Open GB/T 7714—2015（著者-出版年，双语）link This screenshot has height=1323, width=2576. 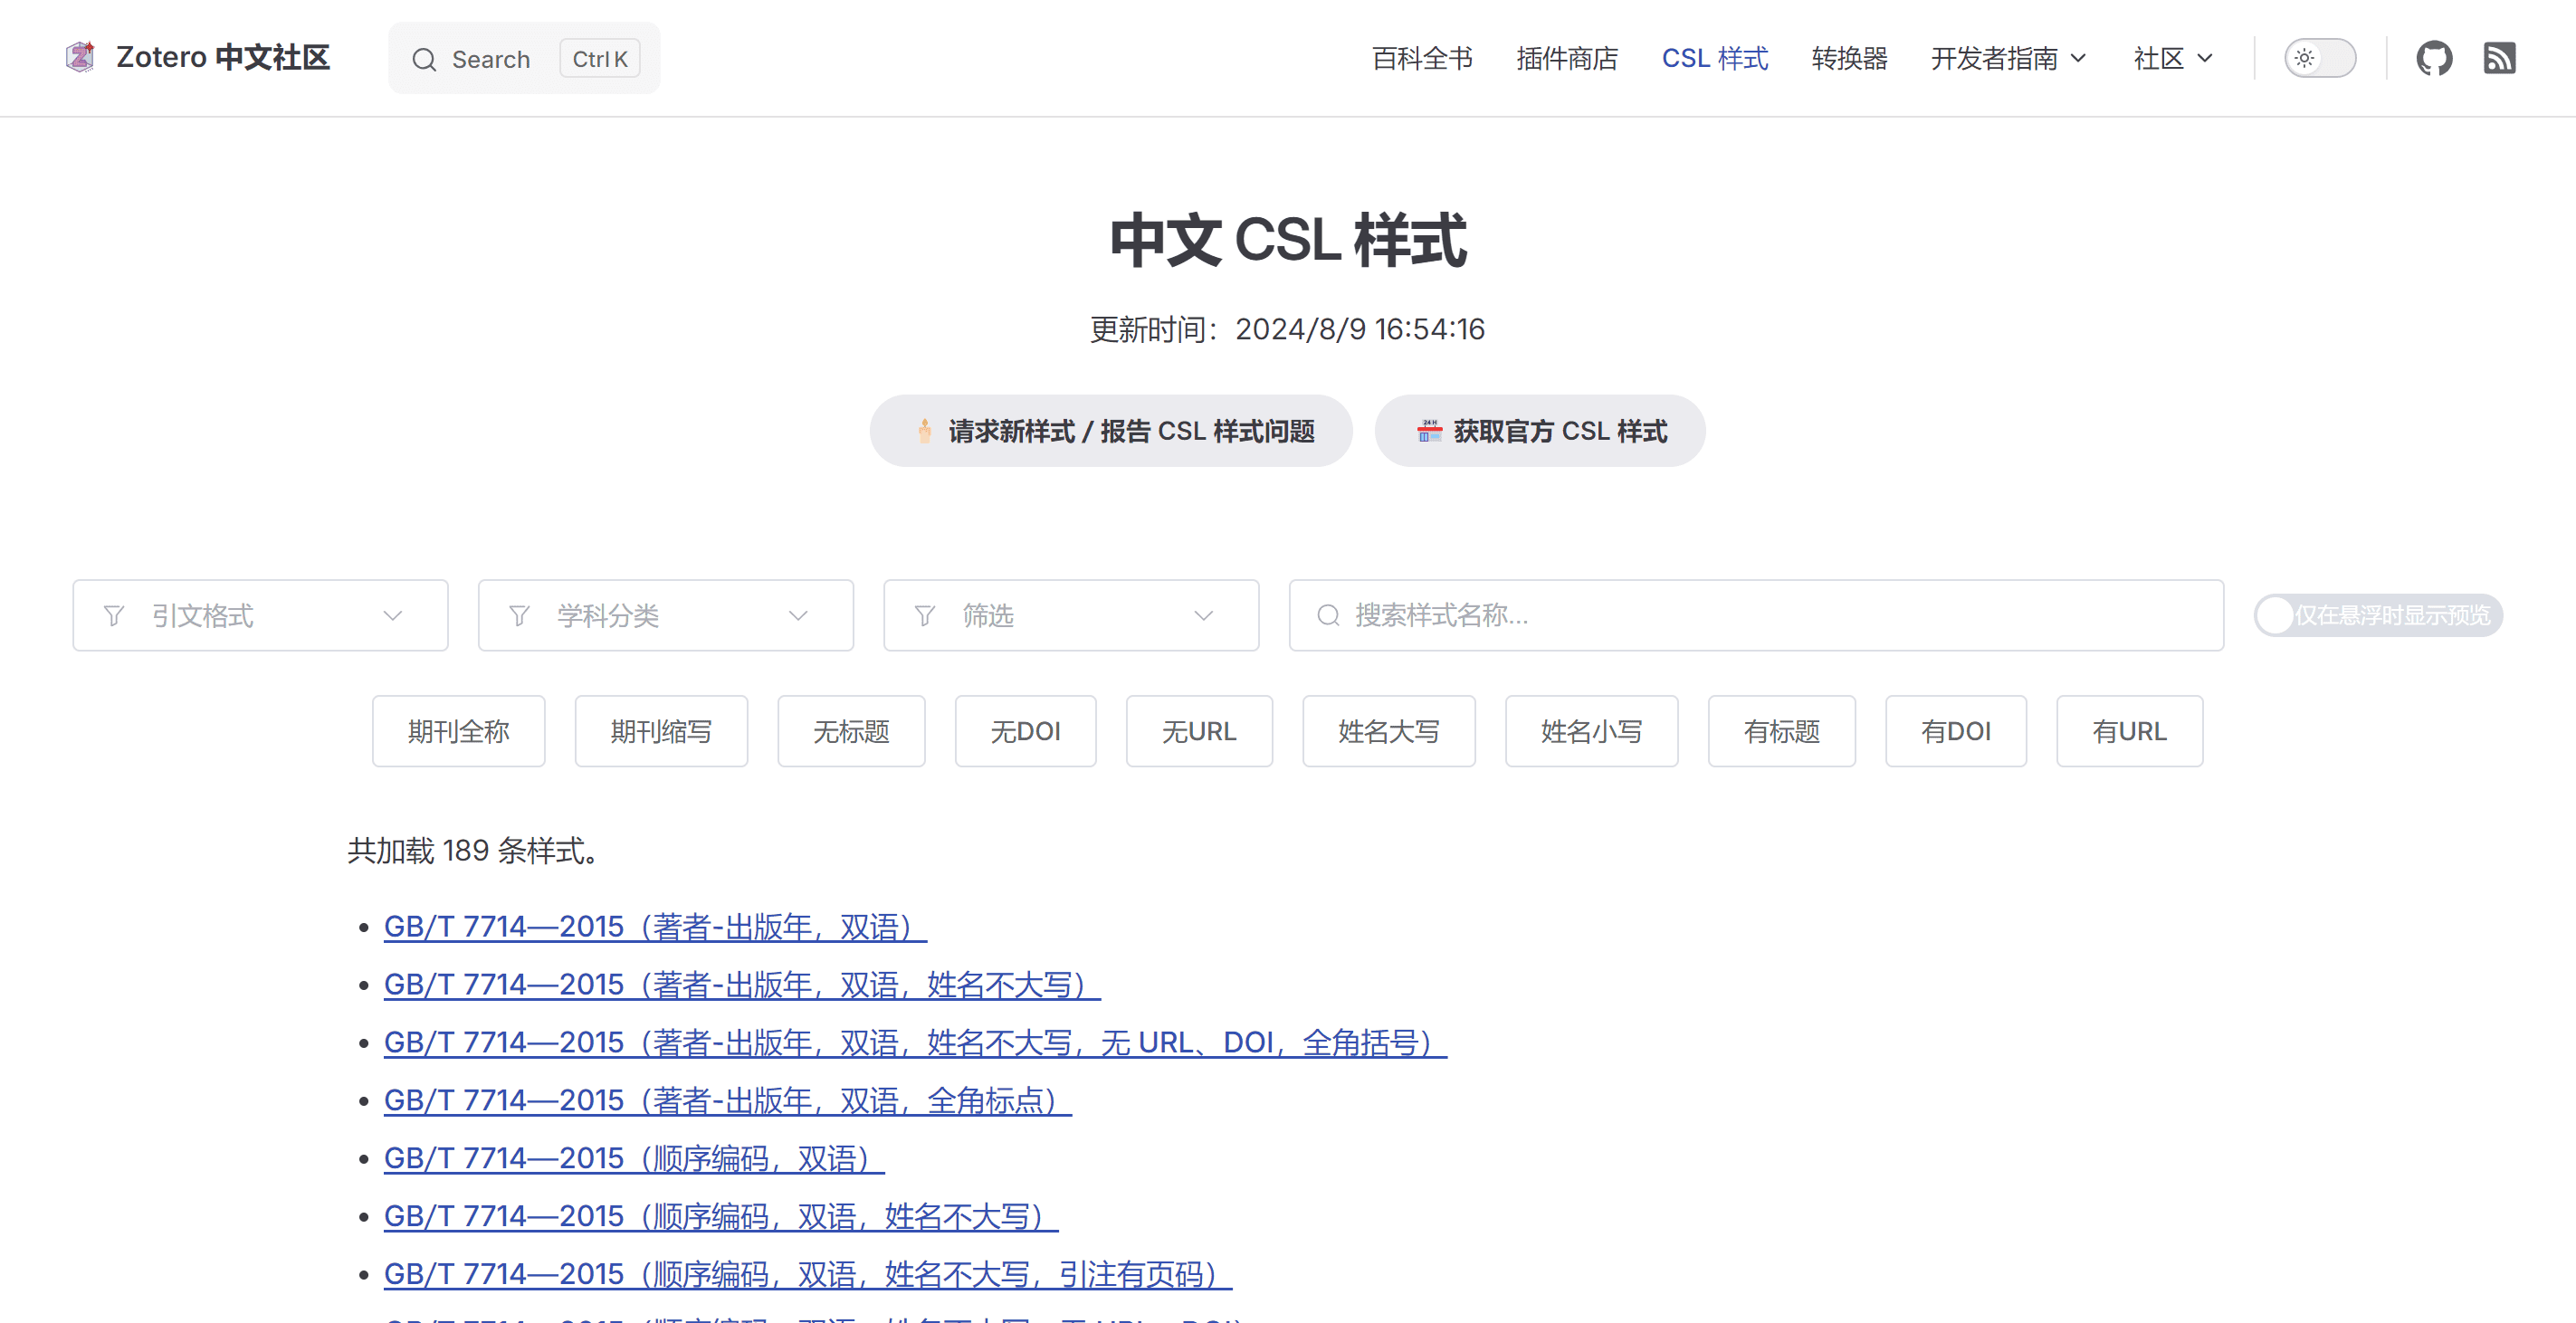655,927
